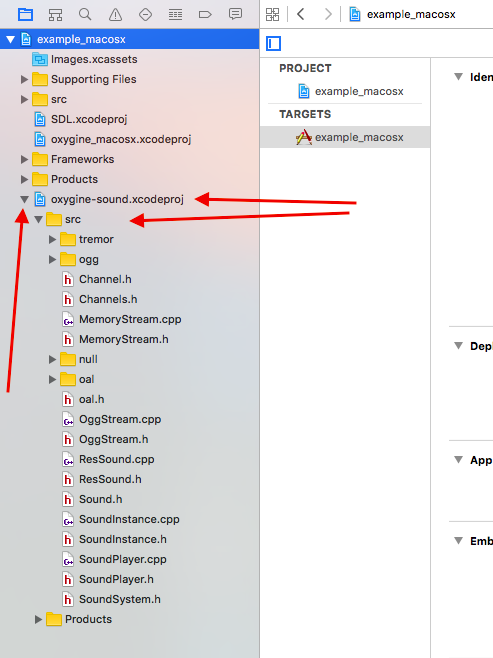The image size is (493, 658).
Task: Select the Supporting Files folder row
Action: point(129,79)
